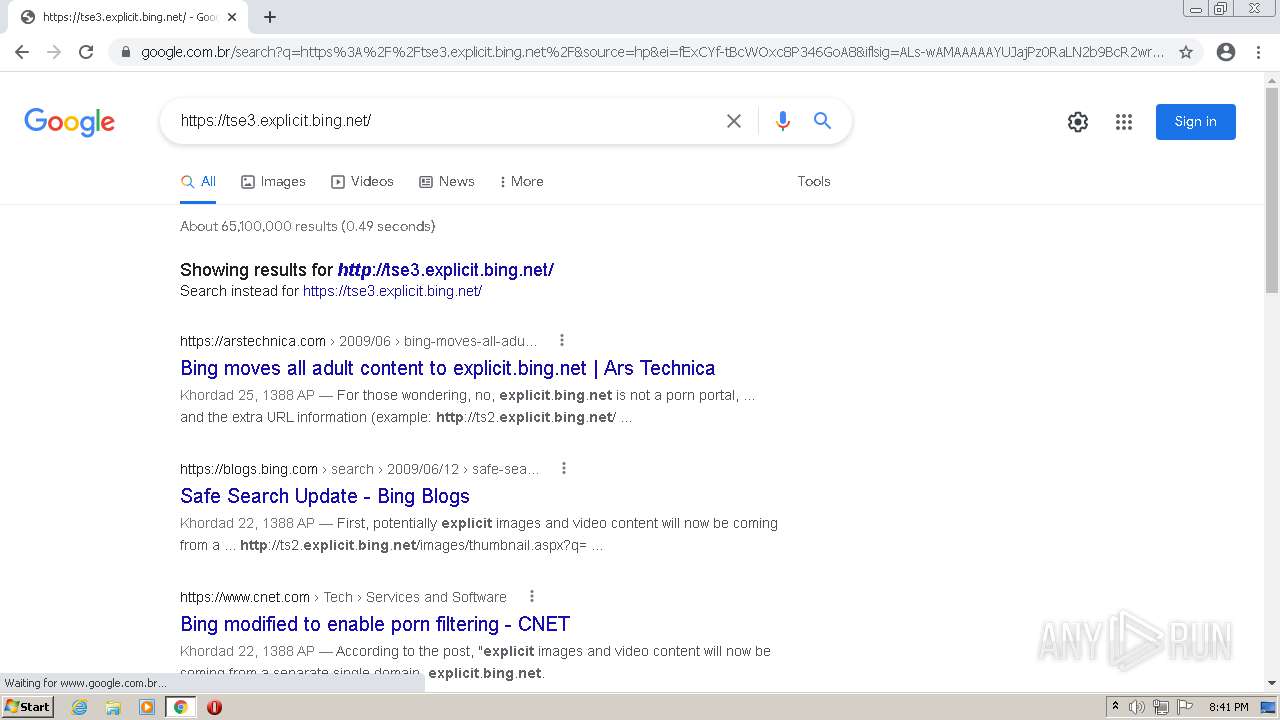Open Safe Search Update - Bing Blogs
The height and width of the screenshot is (720, 1280).
click(x=325, y=496)
